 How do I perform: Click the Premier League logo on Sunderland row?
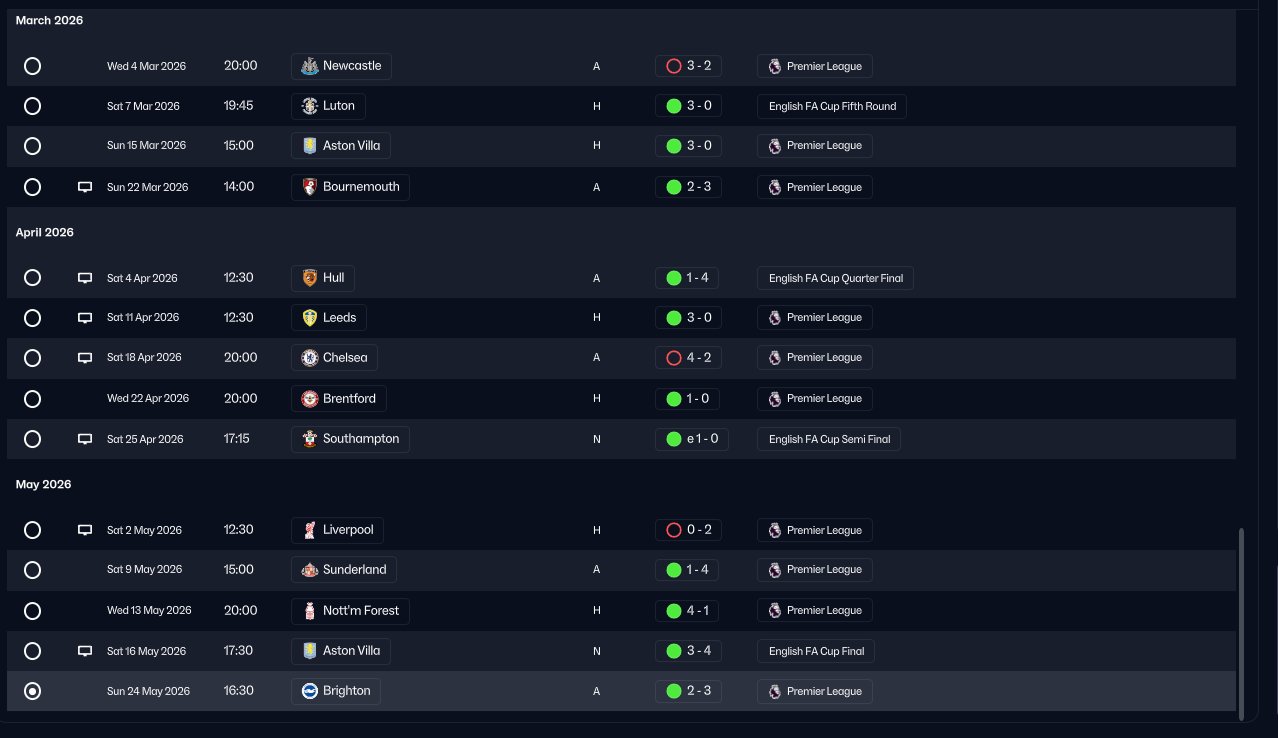coord(774,570)
